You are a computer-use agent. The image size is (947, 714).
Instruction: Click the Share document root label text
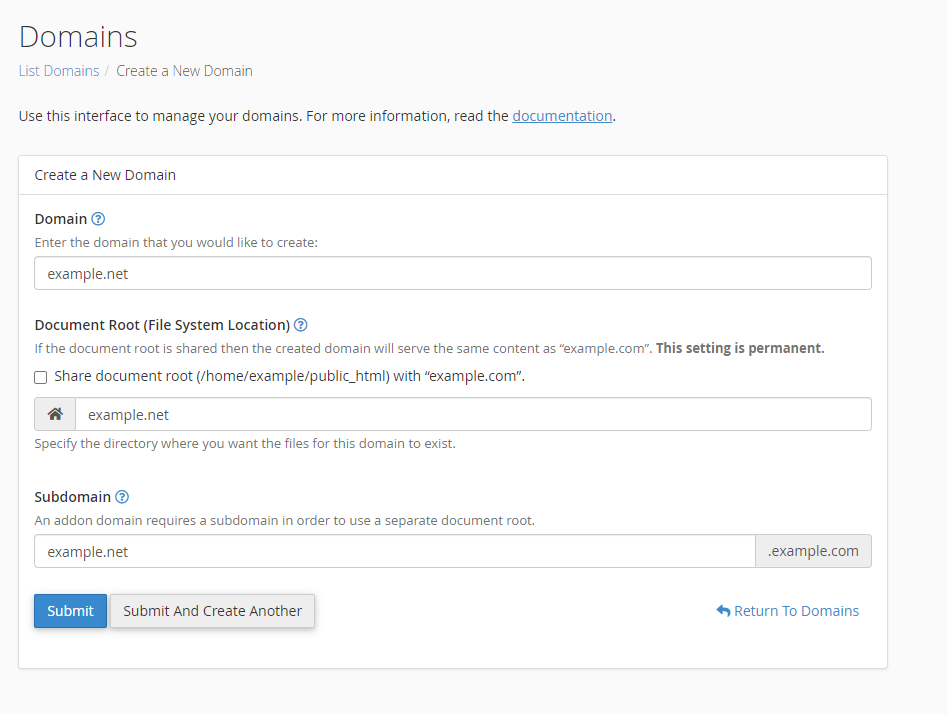tap(289, 376)
